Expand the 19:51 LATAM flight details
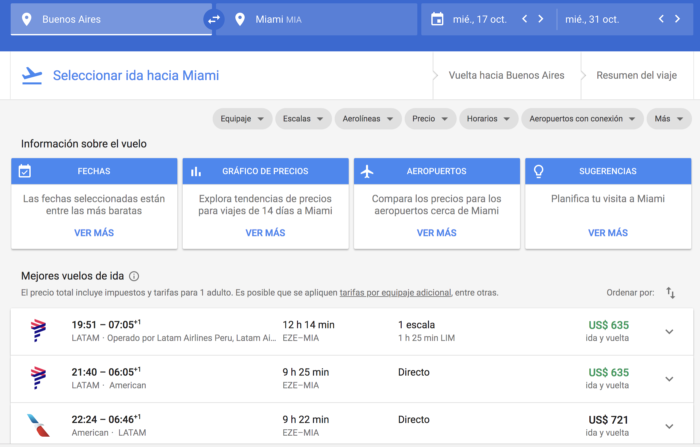Screen dimensions: 700x447 click(669, 331)
